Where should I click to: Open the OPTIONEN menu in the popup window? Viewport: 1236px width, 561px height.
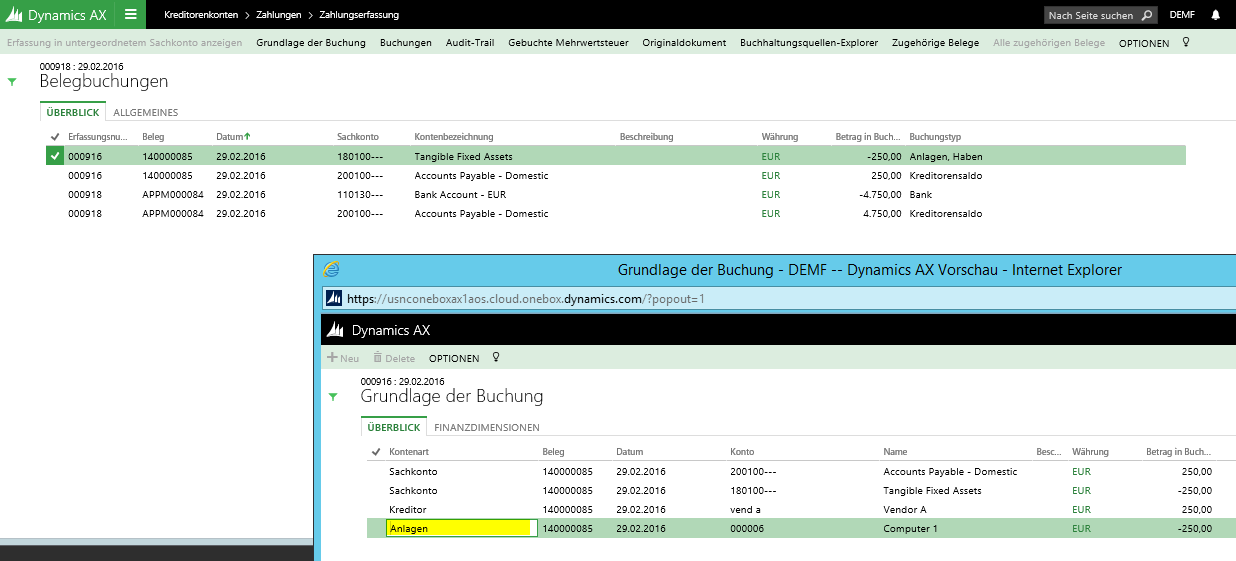453,358
